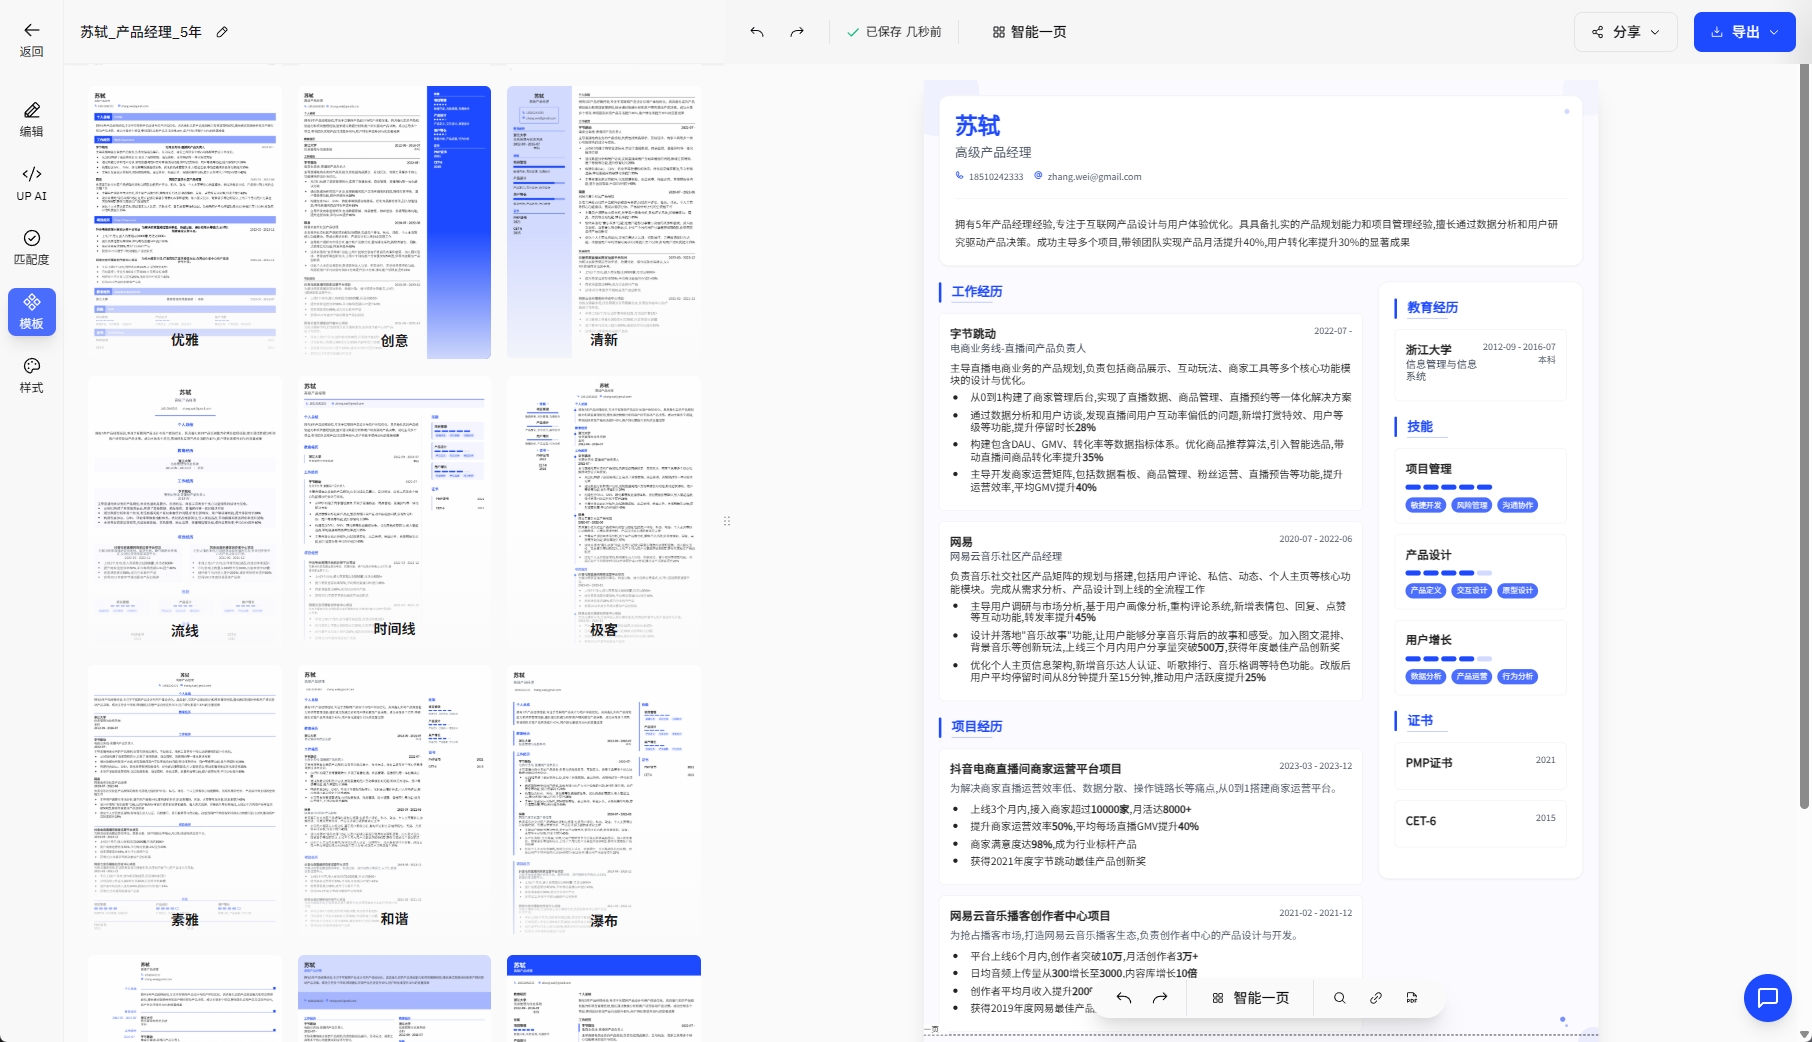This screenshot has height=1042, width=1812.
Task: Click the link icon in the floating toolbar
Action: coord(1376,998)
